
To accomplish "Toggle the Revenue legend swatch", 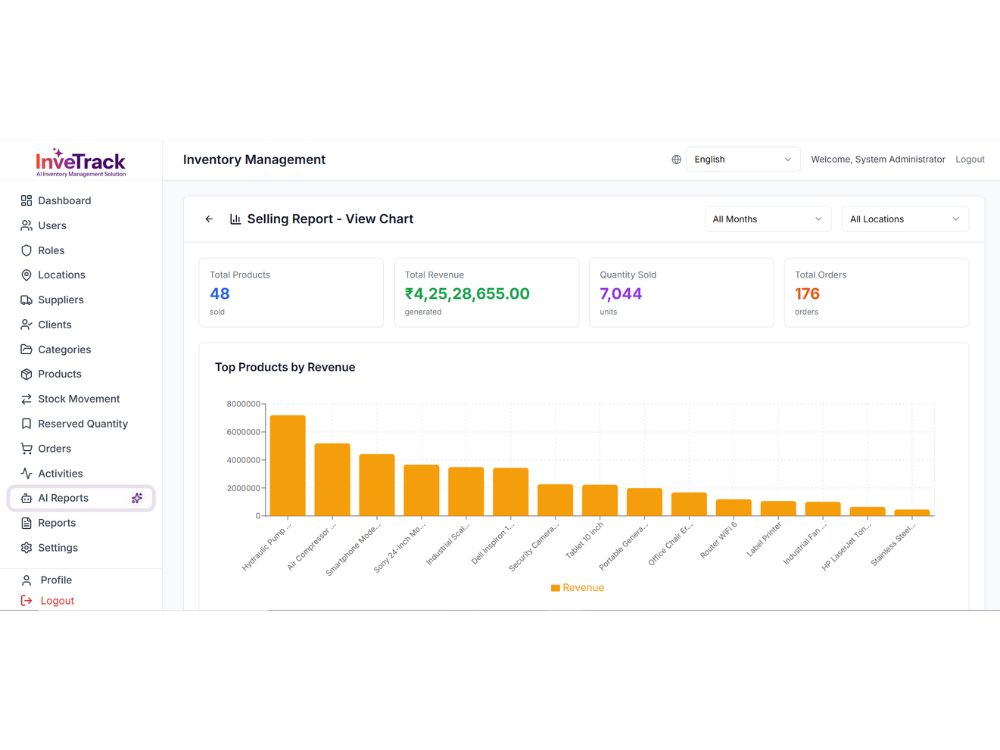I will tap(555, 588).
